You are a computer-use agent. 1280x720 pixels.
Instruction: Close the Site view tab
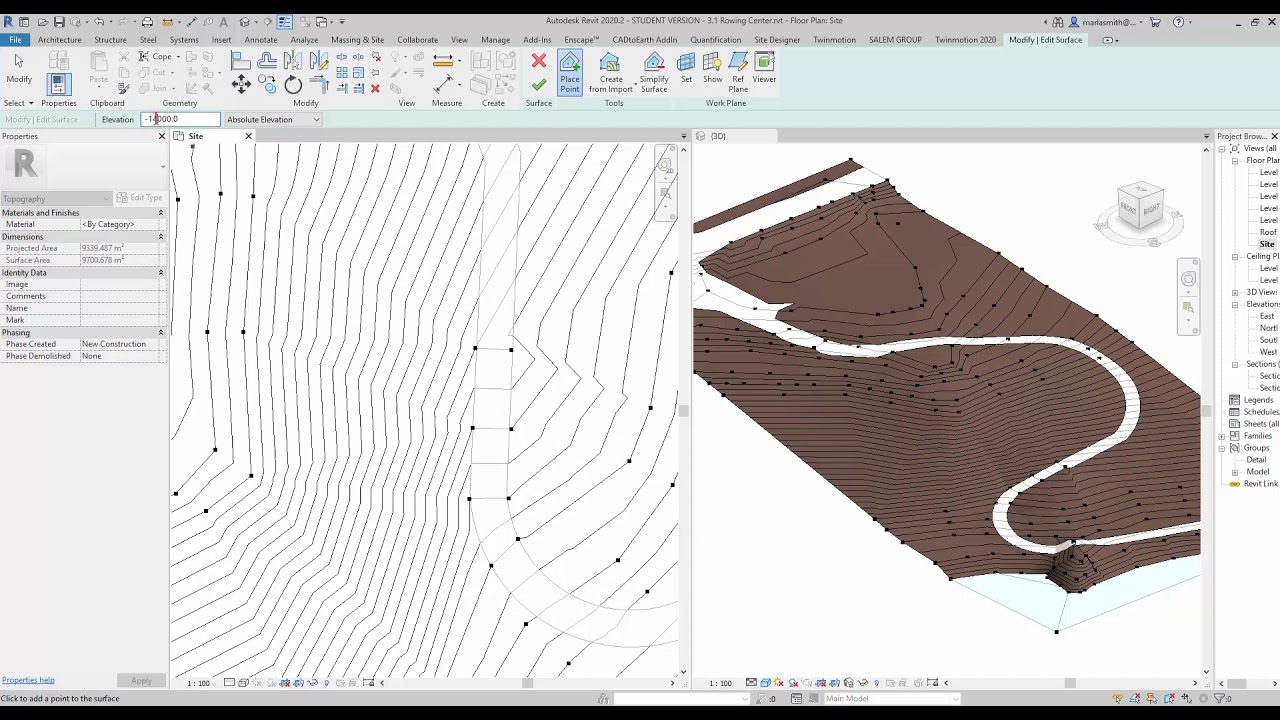[x=249, y=136]
